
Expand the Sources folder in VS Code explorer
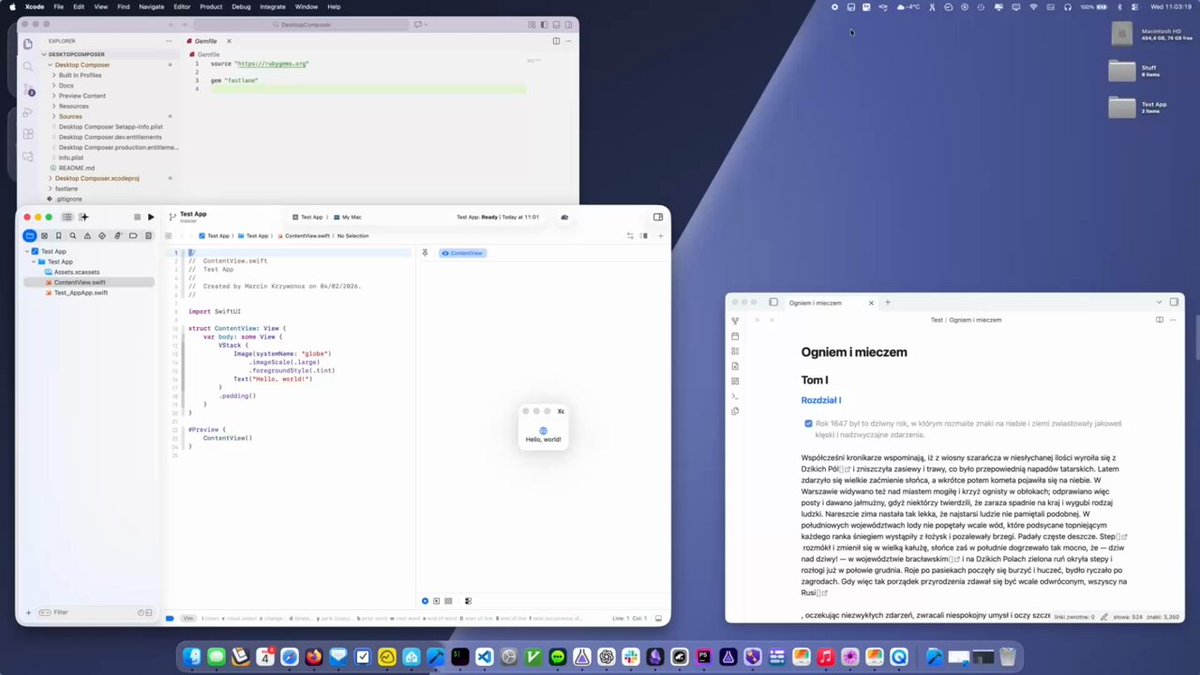(x=70, y=117)
